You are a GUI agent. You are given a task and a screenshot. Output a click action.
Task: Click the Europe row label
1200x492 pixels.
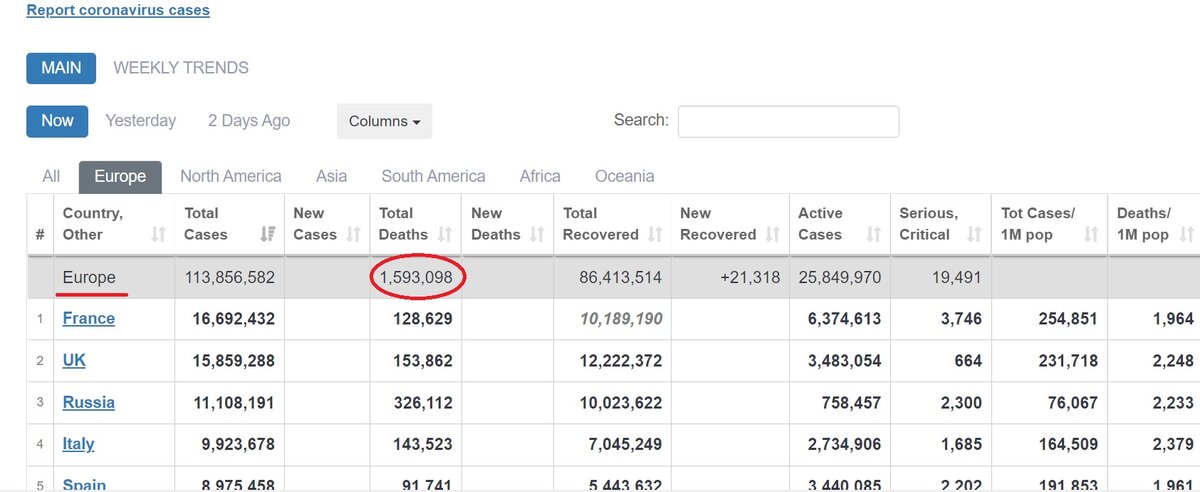tap(89, 277)
